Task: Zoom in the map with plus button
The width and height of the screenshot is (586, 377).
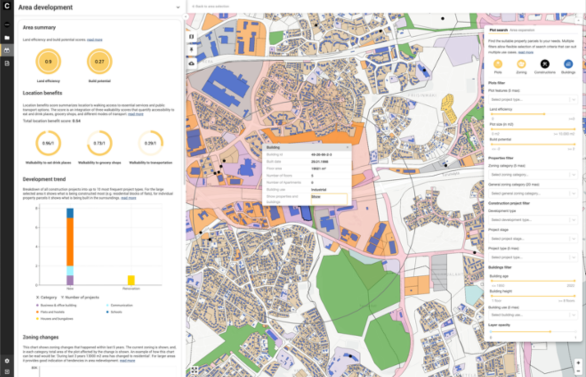Action: pos(578,362)
